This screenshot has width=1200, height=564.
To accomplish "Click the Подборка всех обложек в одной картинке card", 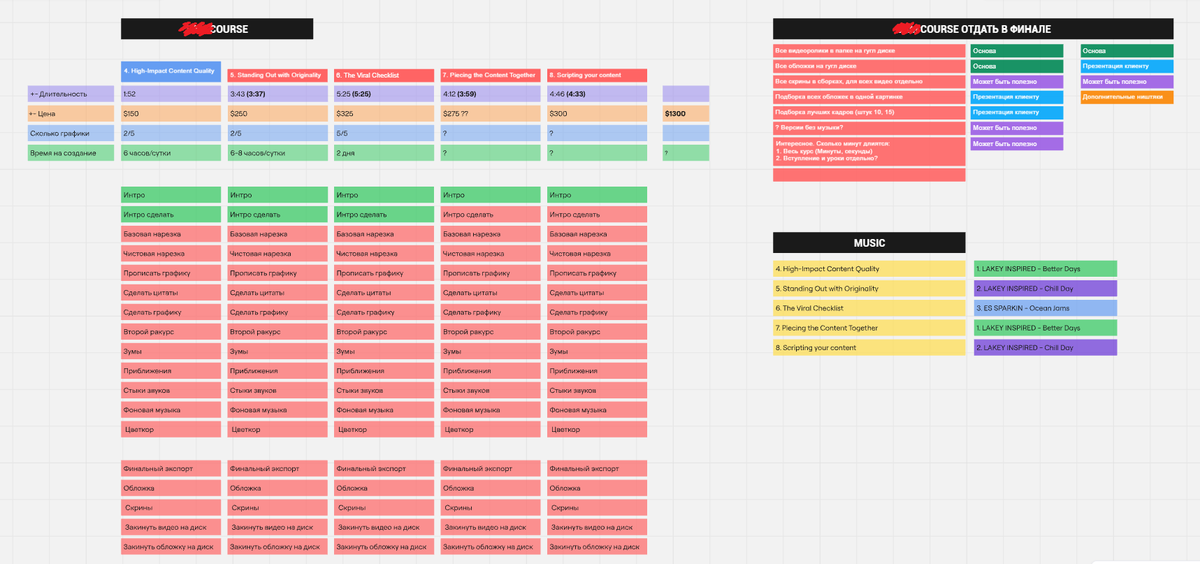I will 869,97.
